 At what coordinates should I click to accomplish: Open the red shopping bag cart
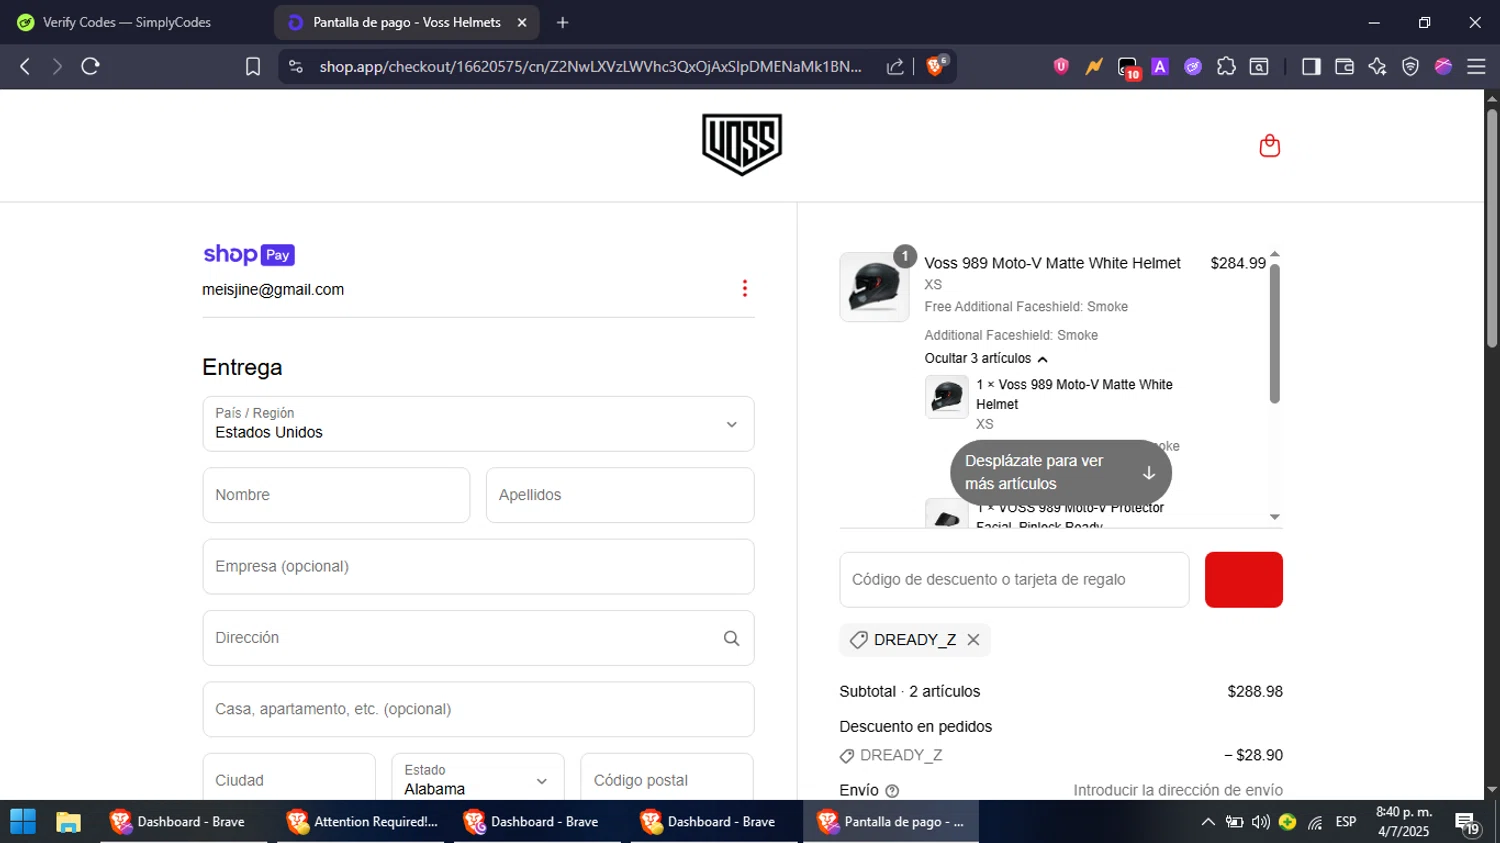(1270, 146)
